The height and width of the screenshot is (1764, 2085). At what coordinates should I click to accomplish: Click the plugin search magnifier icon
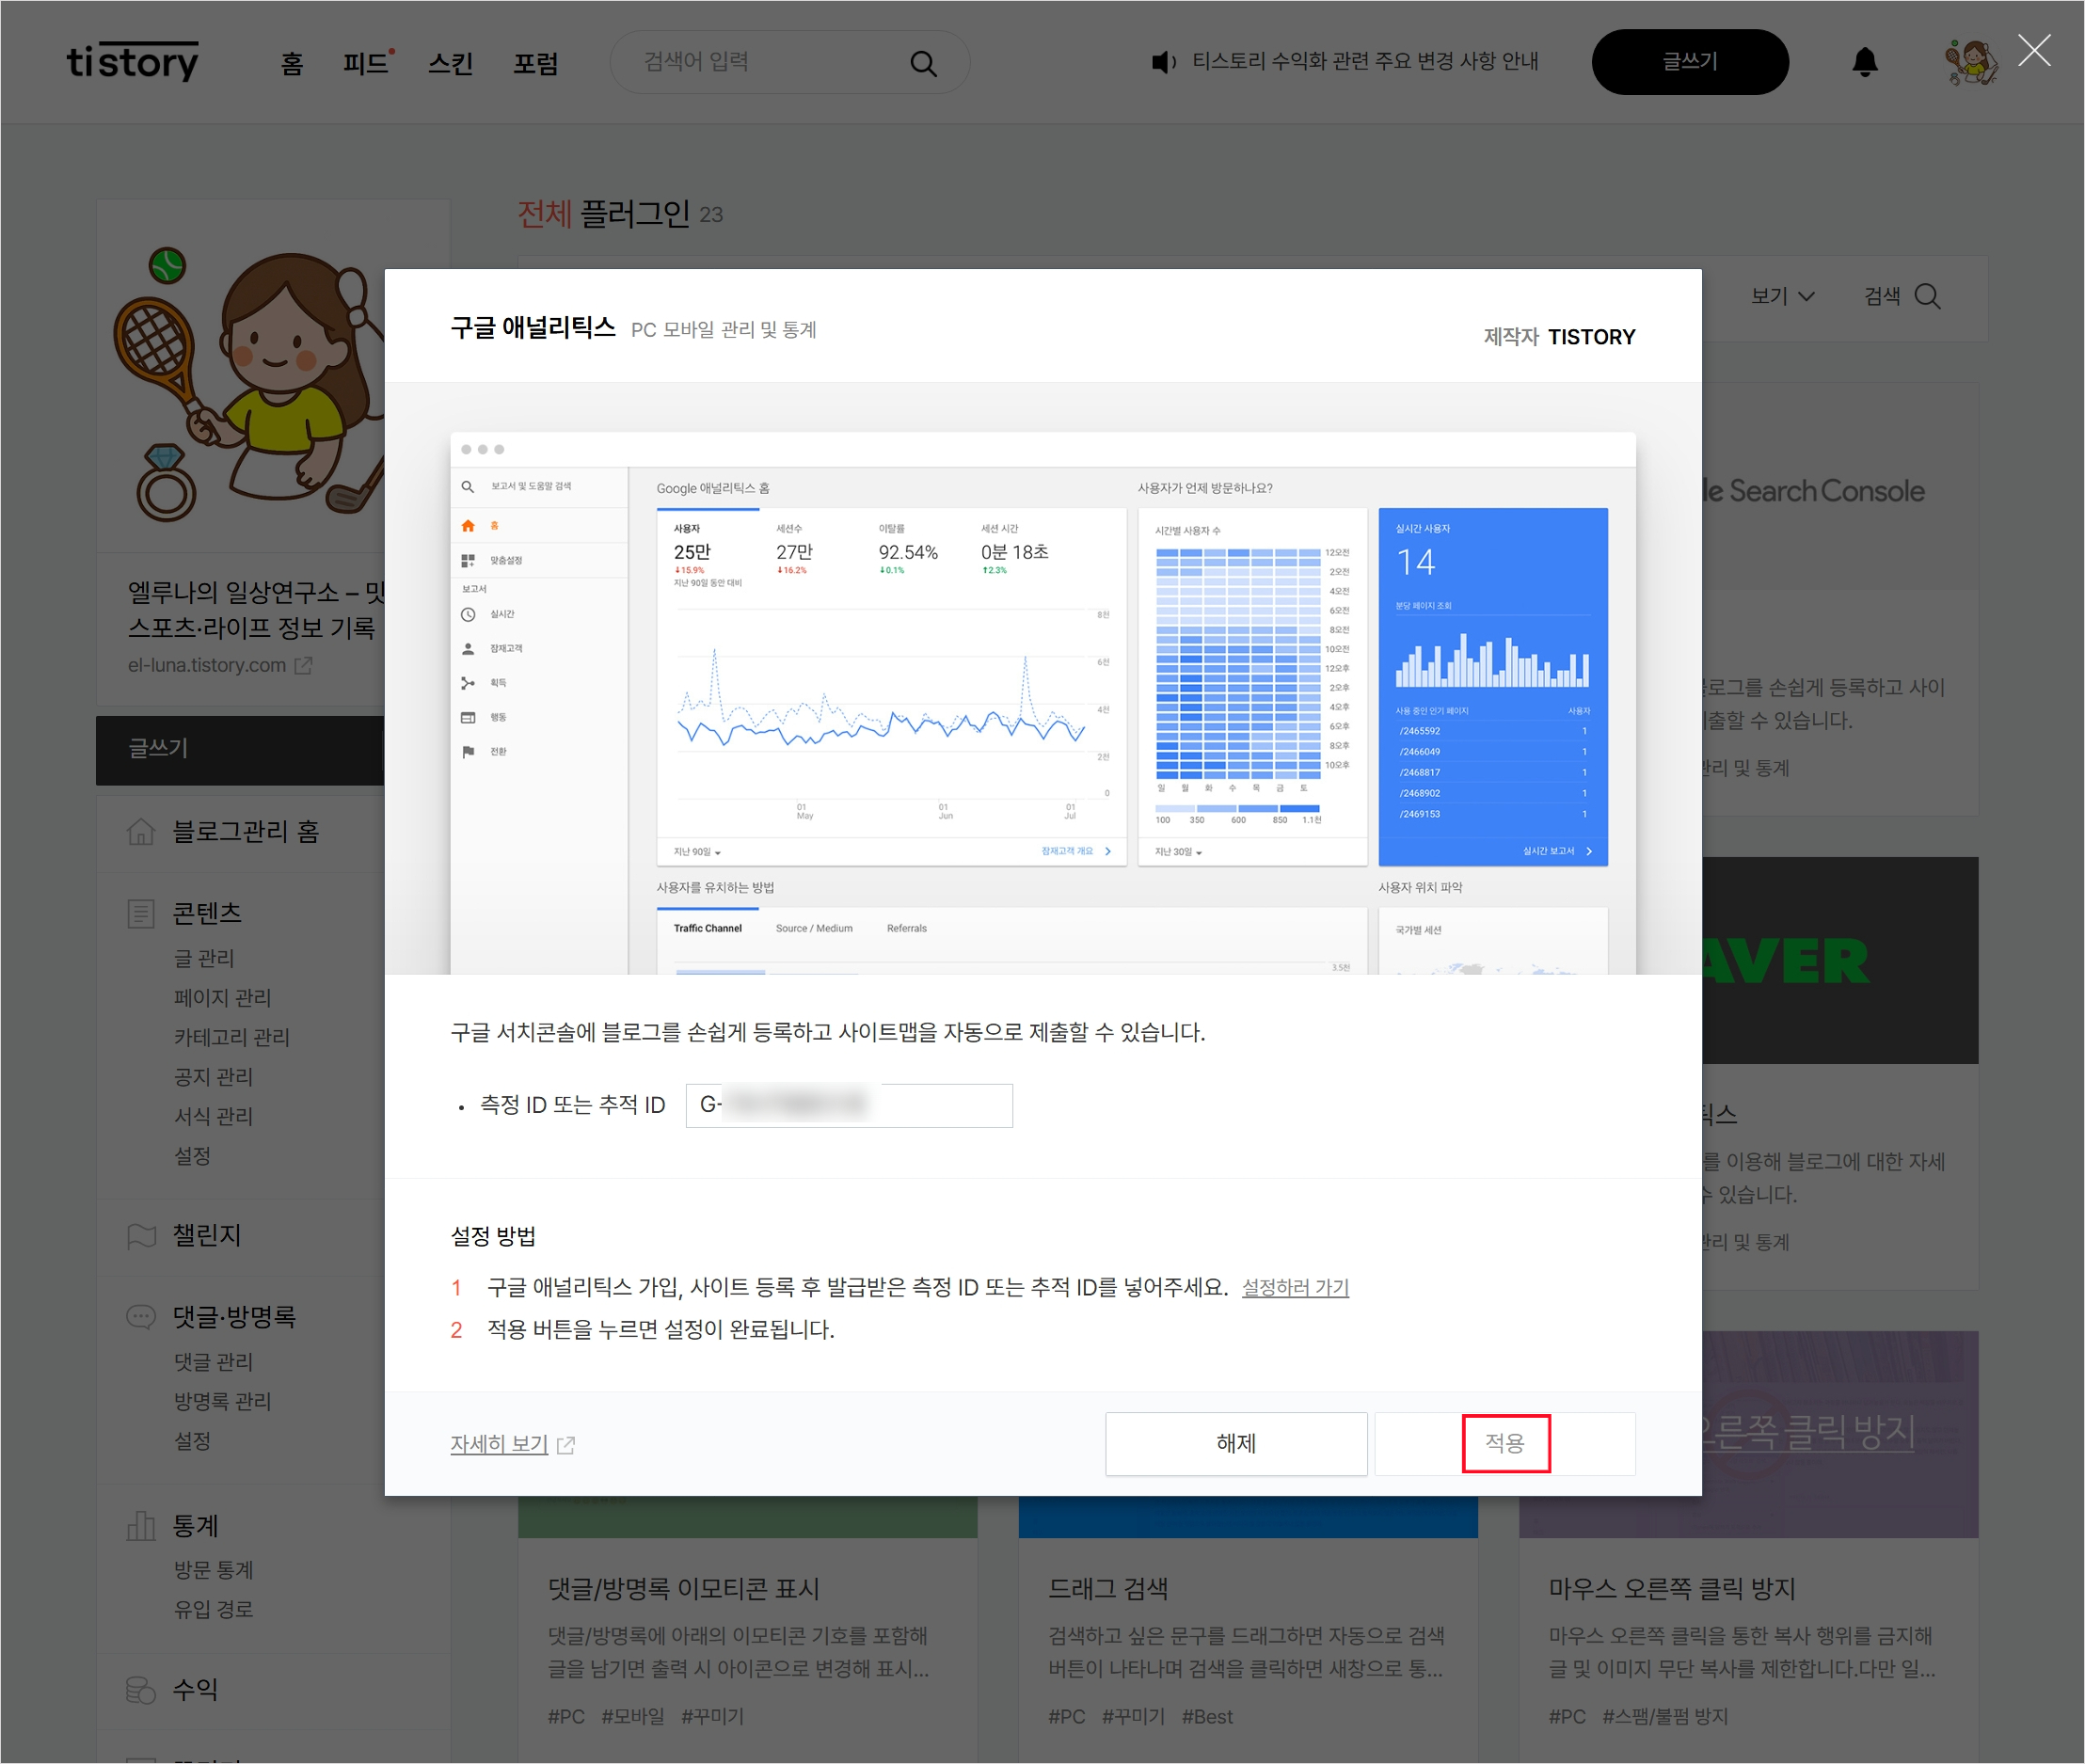(x=1927, y=297)
